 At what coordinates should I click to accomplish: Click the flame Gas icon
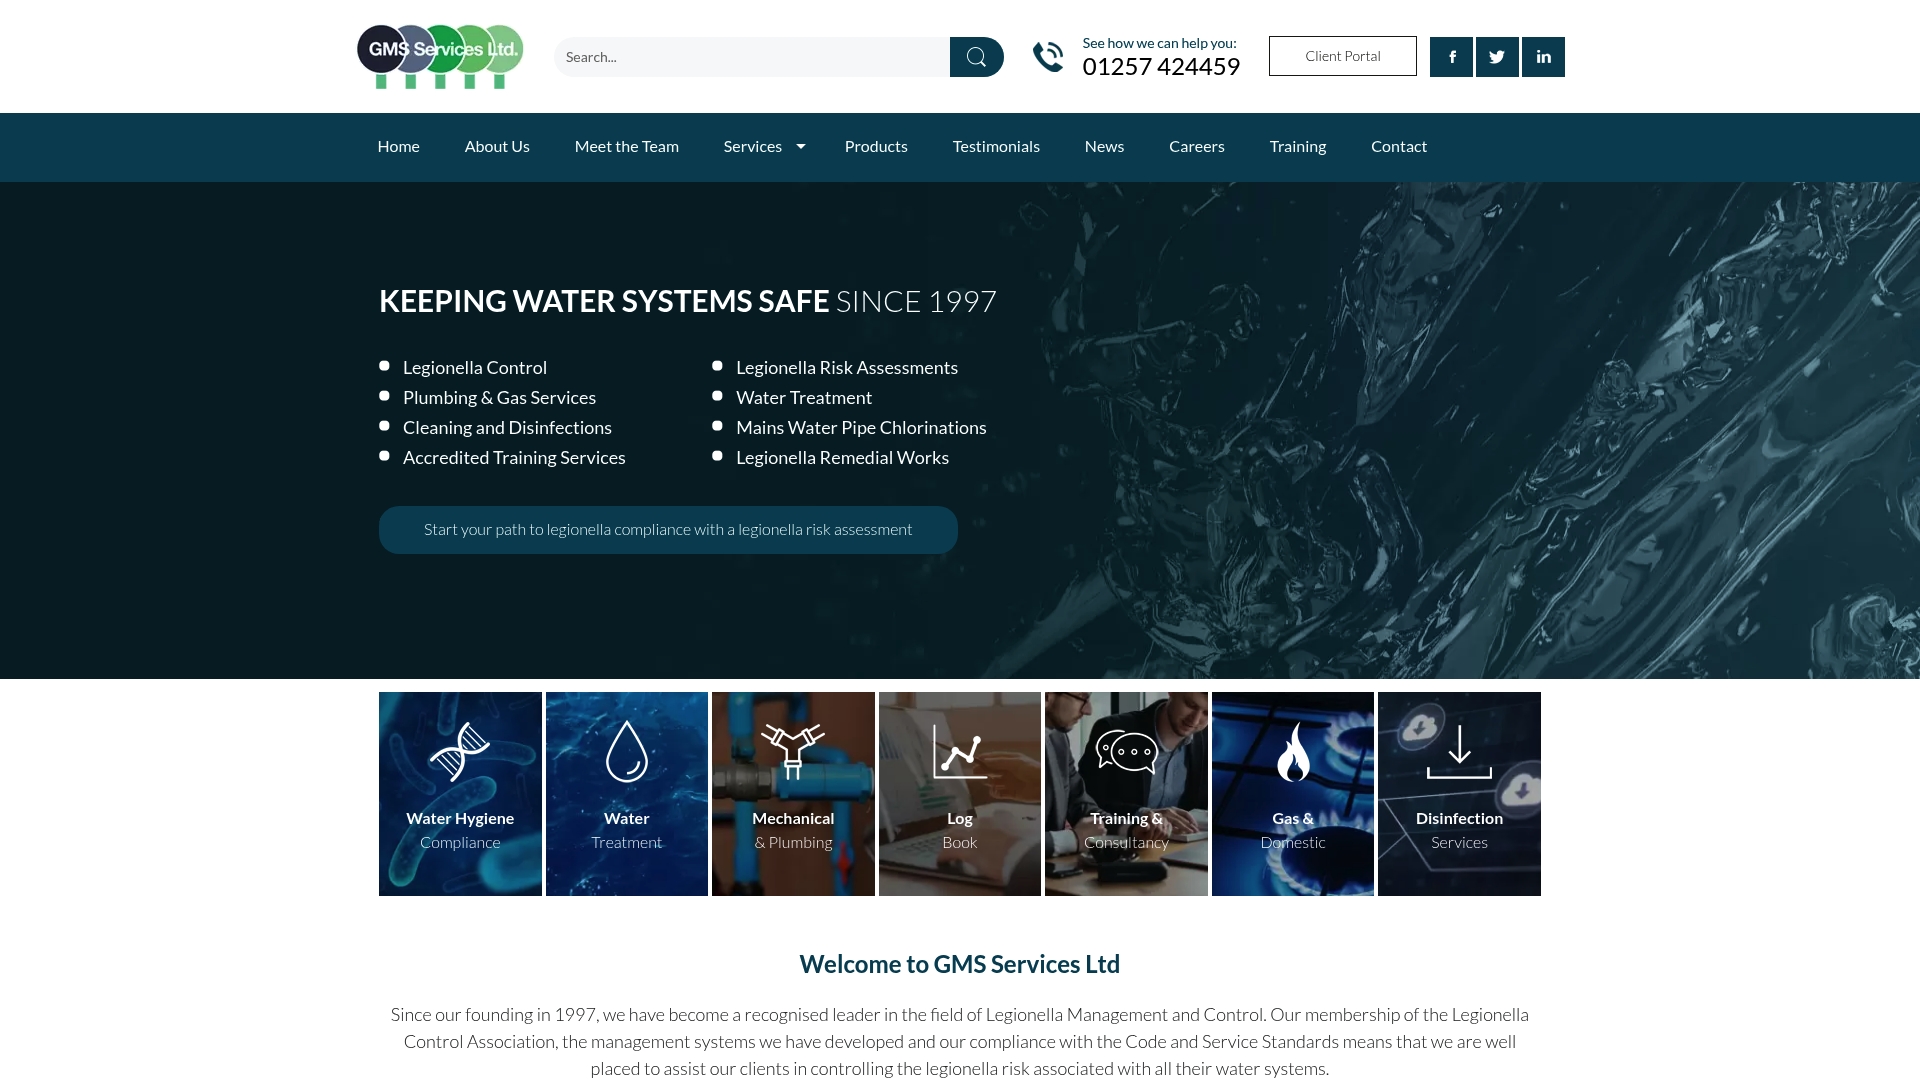tap(1293, 751)
